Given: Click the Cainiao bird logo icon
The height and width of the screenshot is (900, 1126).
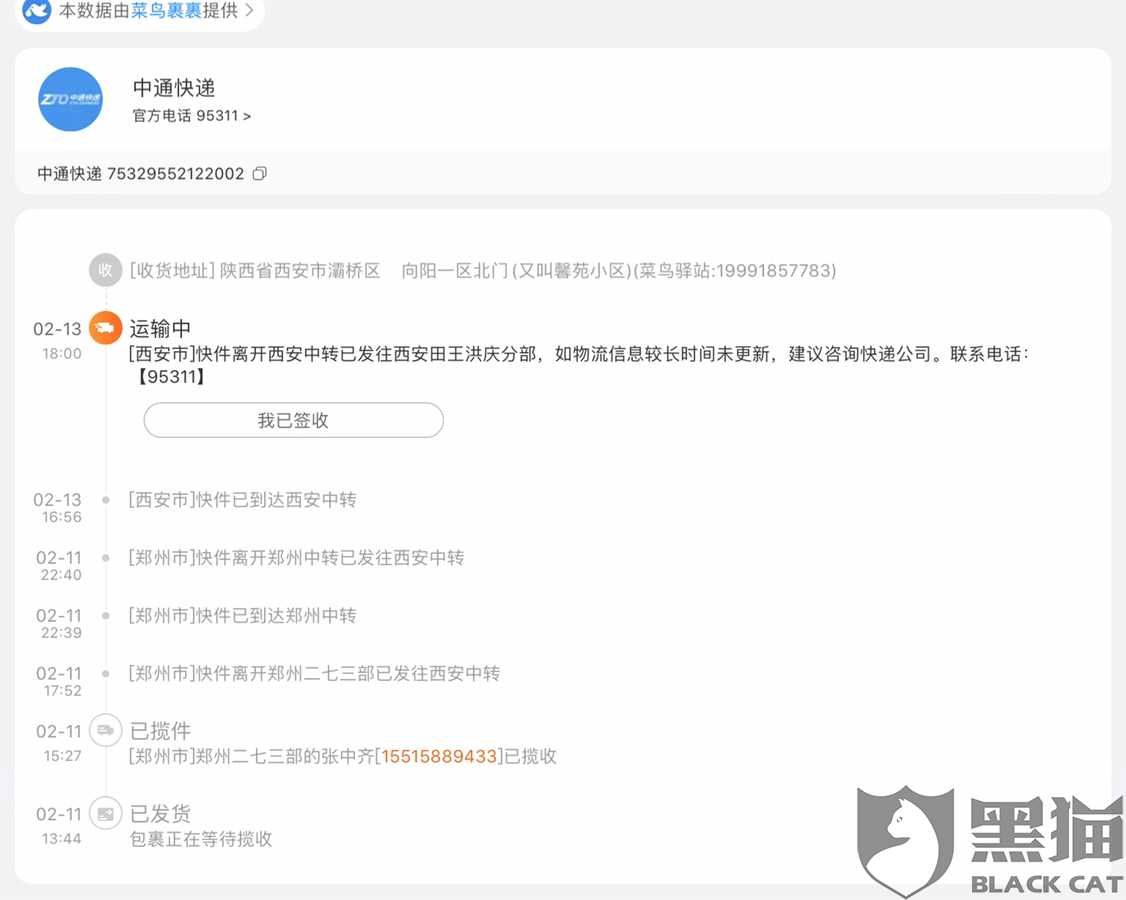Looking at the screenshot, I should tap(37, 10).
